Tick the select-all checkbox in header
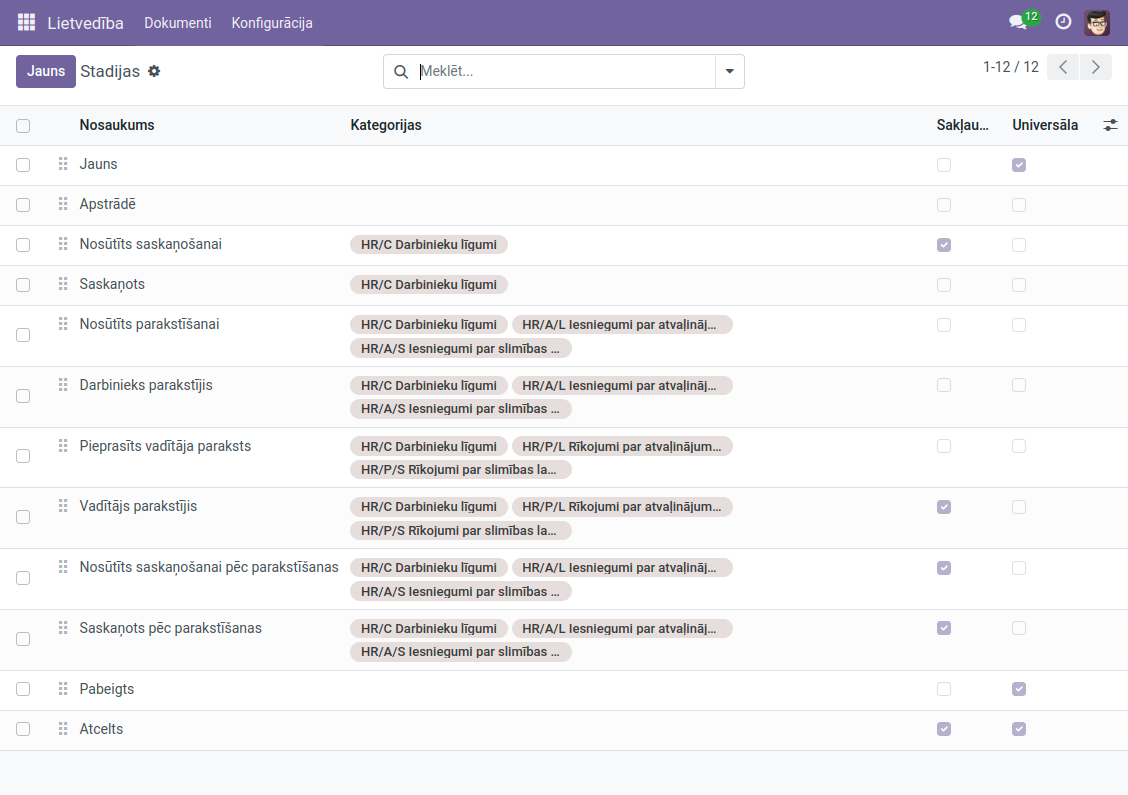 [23, 126]
